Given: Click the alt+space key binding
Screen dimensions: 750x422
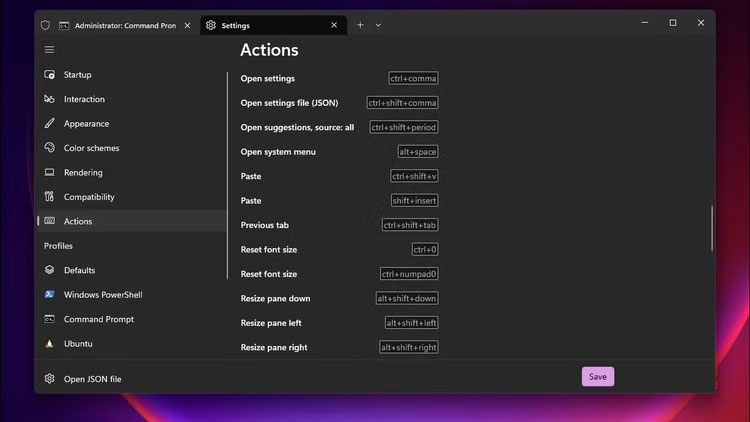Looking at the screenshot, I should pos(418,152).
